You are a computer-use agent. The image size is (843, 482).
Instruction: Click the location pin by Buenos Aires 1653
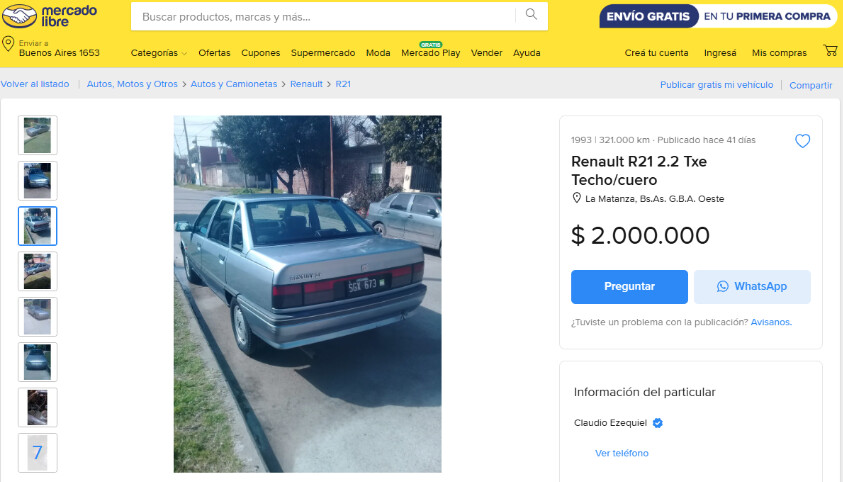tap(8, 44)
